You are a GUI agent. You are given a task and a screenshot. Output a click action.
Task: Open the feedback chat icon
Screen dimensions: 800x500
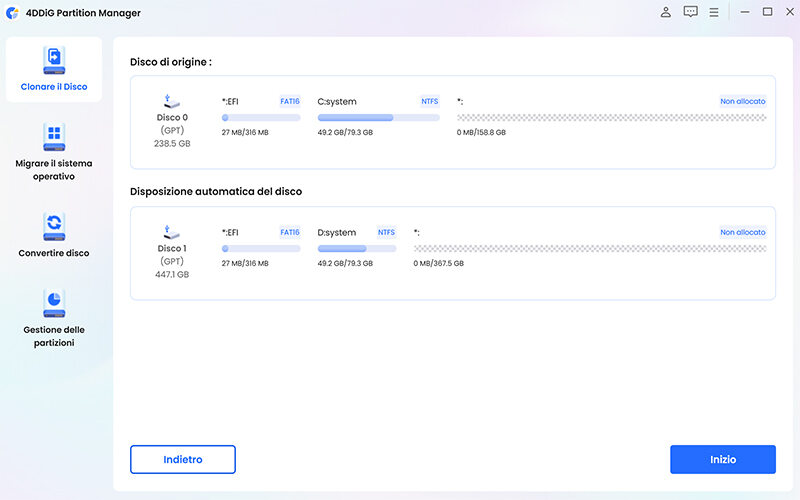point(690,12)
